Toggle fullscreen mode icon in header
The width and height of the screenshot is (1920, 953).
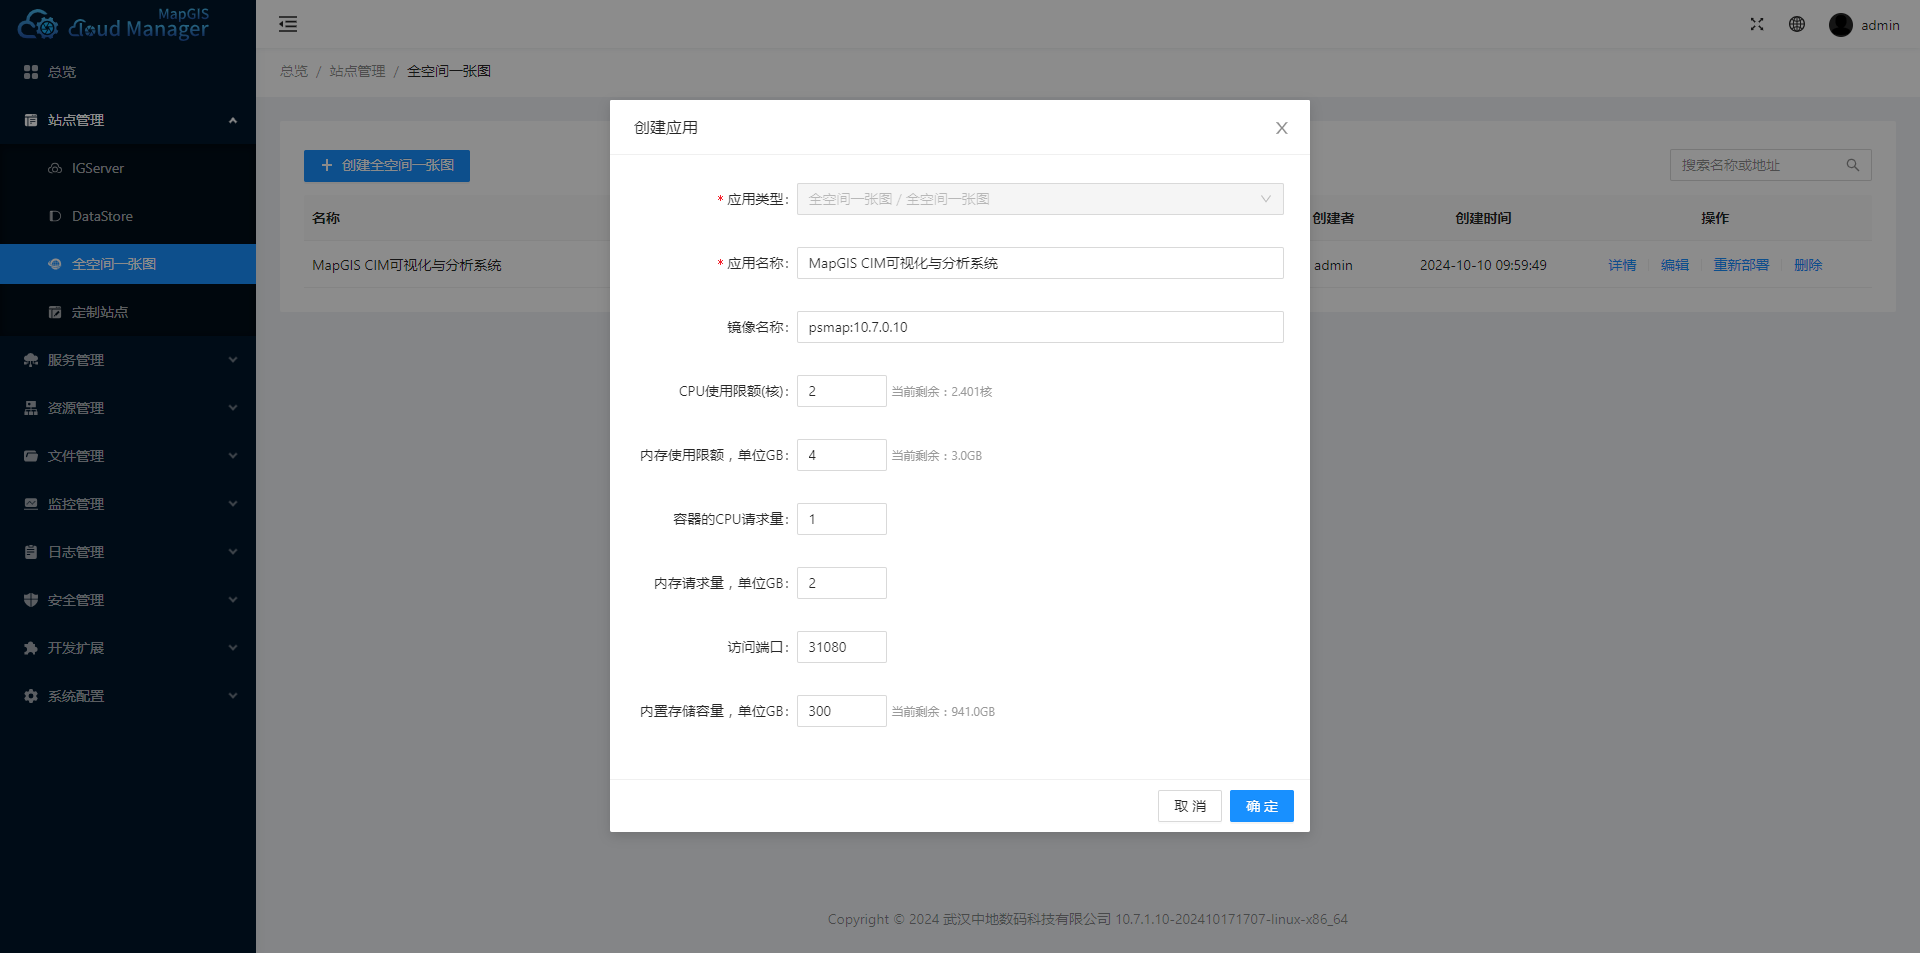pos(1757,24)
